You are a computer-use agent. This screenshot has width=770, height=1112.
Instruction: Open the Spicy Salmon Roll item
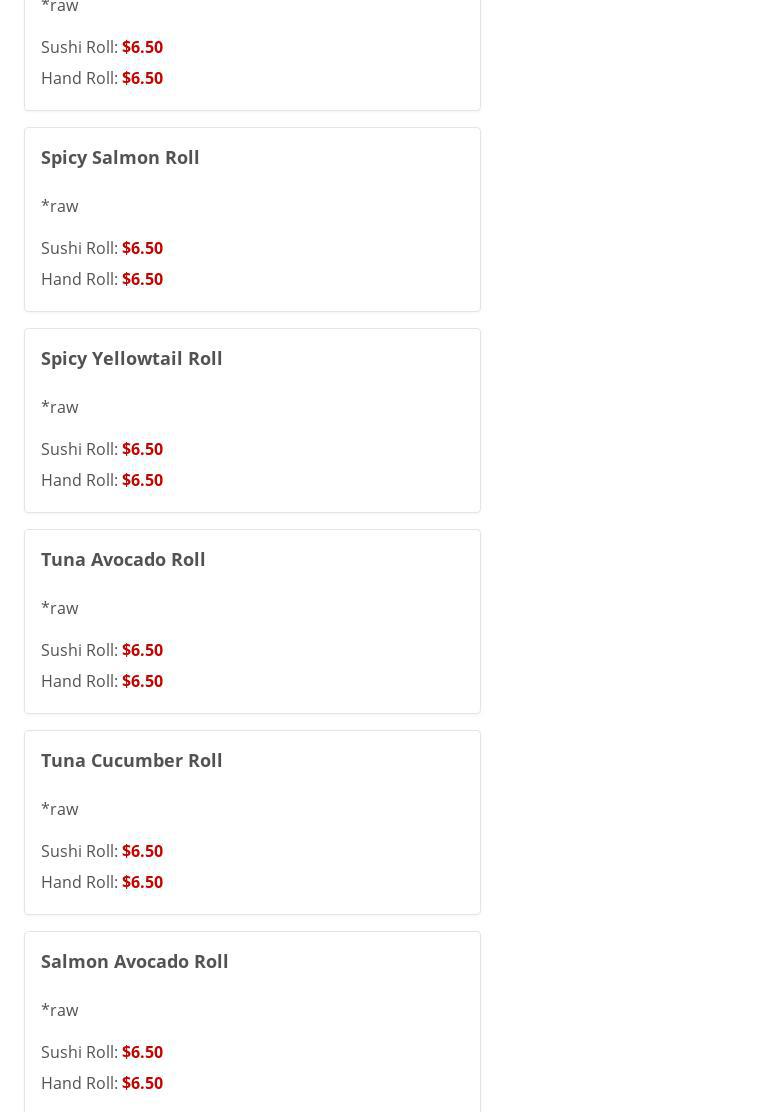pyautogui.click(x=120, y=157)
